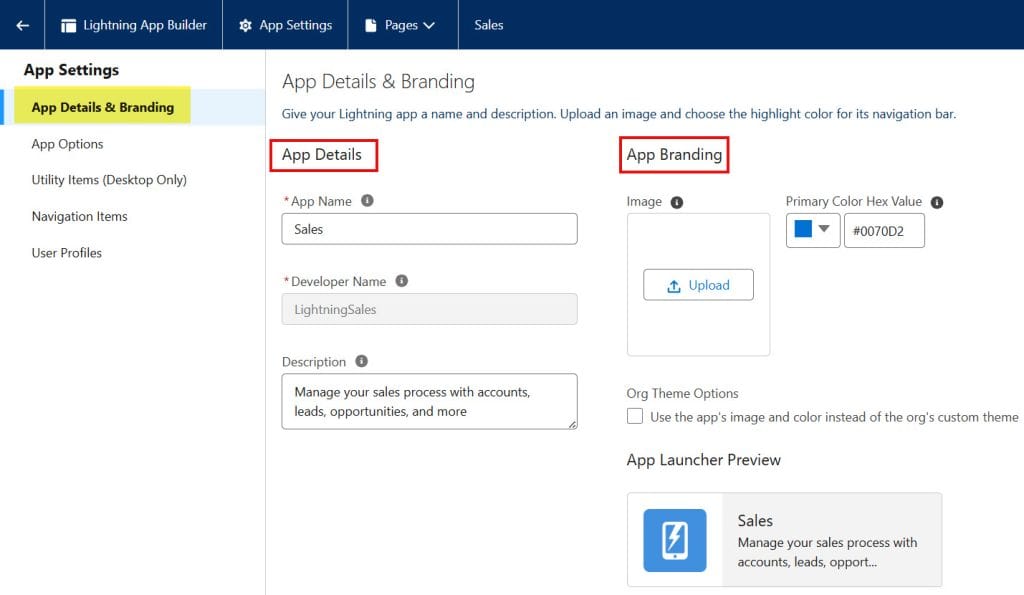
Task: Click the App Settings header label
Action: 296,25
